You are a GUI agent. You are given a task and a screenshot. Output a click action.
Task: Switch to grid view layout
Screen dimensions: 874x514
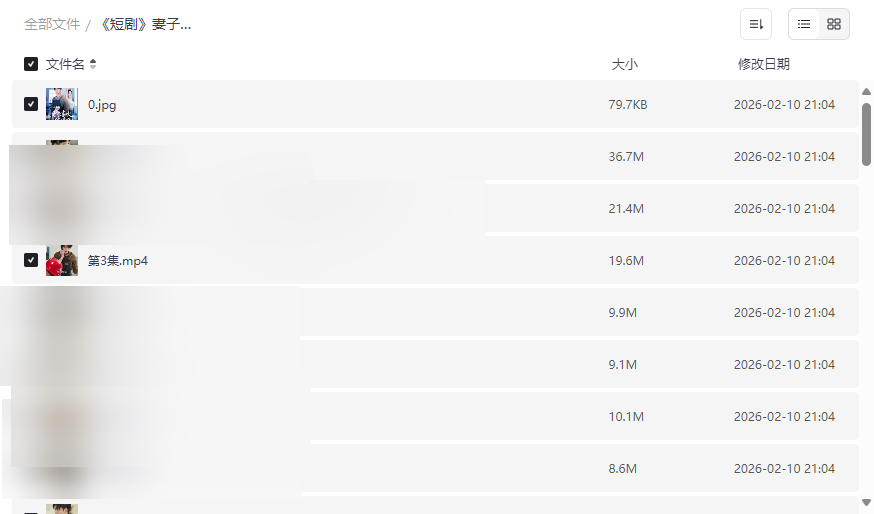click(834, 24)
